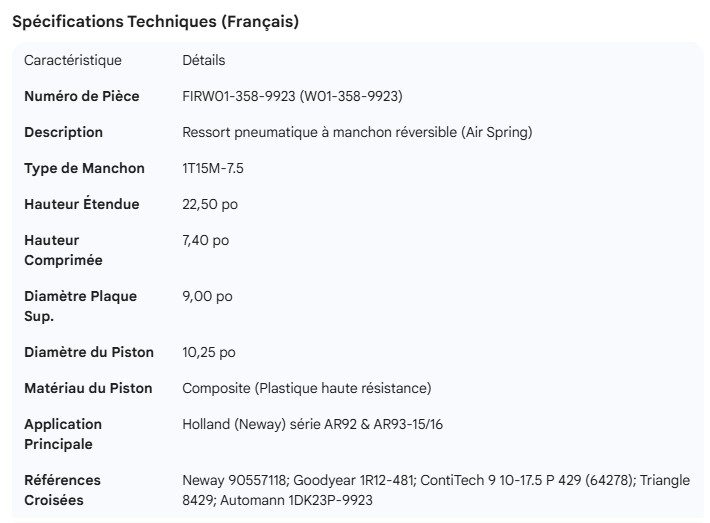Click the 9,00 po value
Viewport: 710px width, 523px height.
click(x=207, y=296)
